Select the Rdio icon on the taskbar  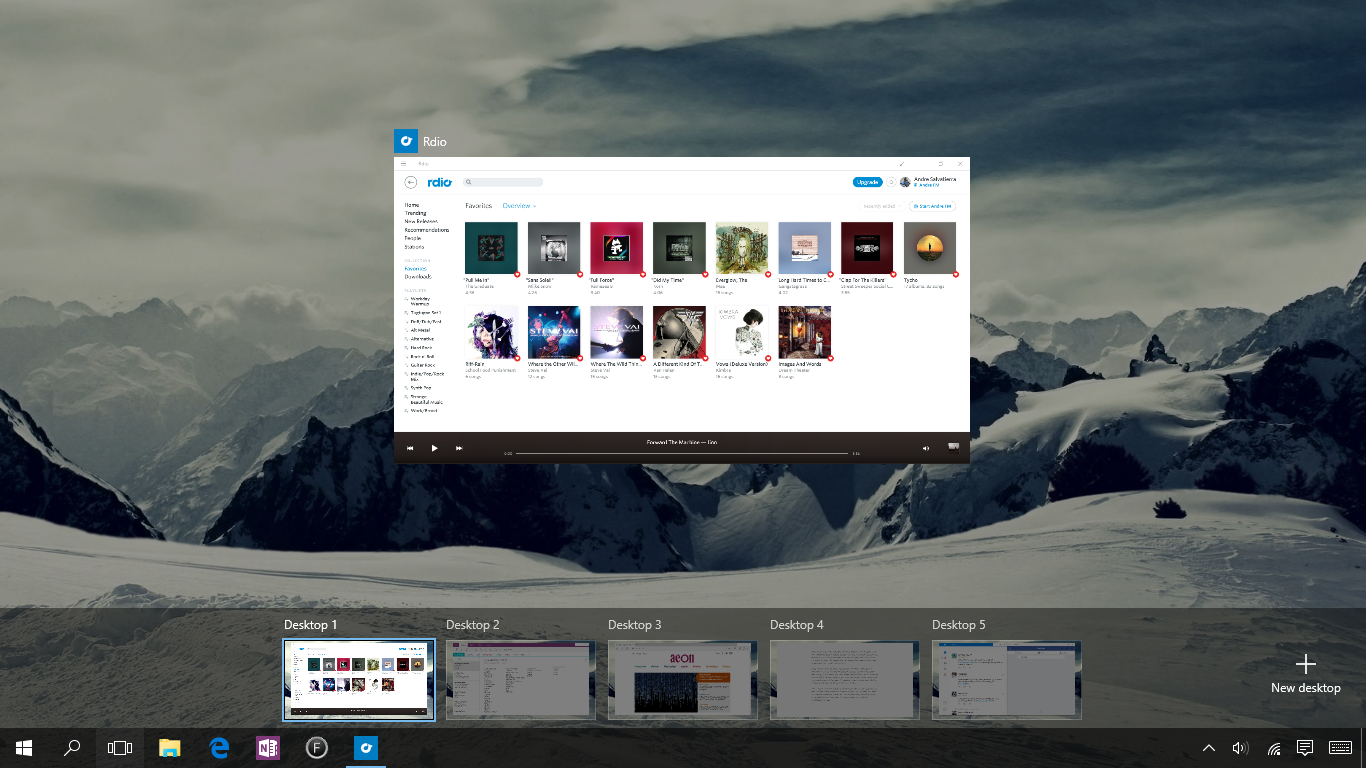point(366,747)
